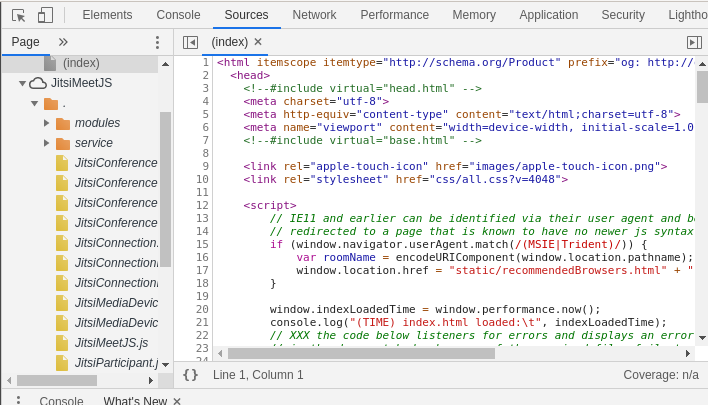708x405 pixels.
Task: Toggle the device toolbar icon
Action: (45, 15)
